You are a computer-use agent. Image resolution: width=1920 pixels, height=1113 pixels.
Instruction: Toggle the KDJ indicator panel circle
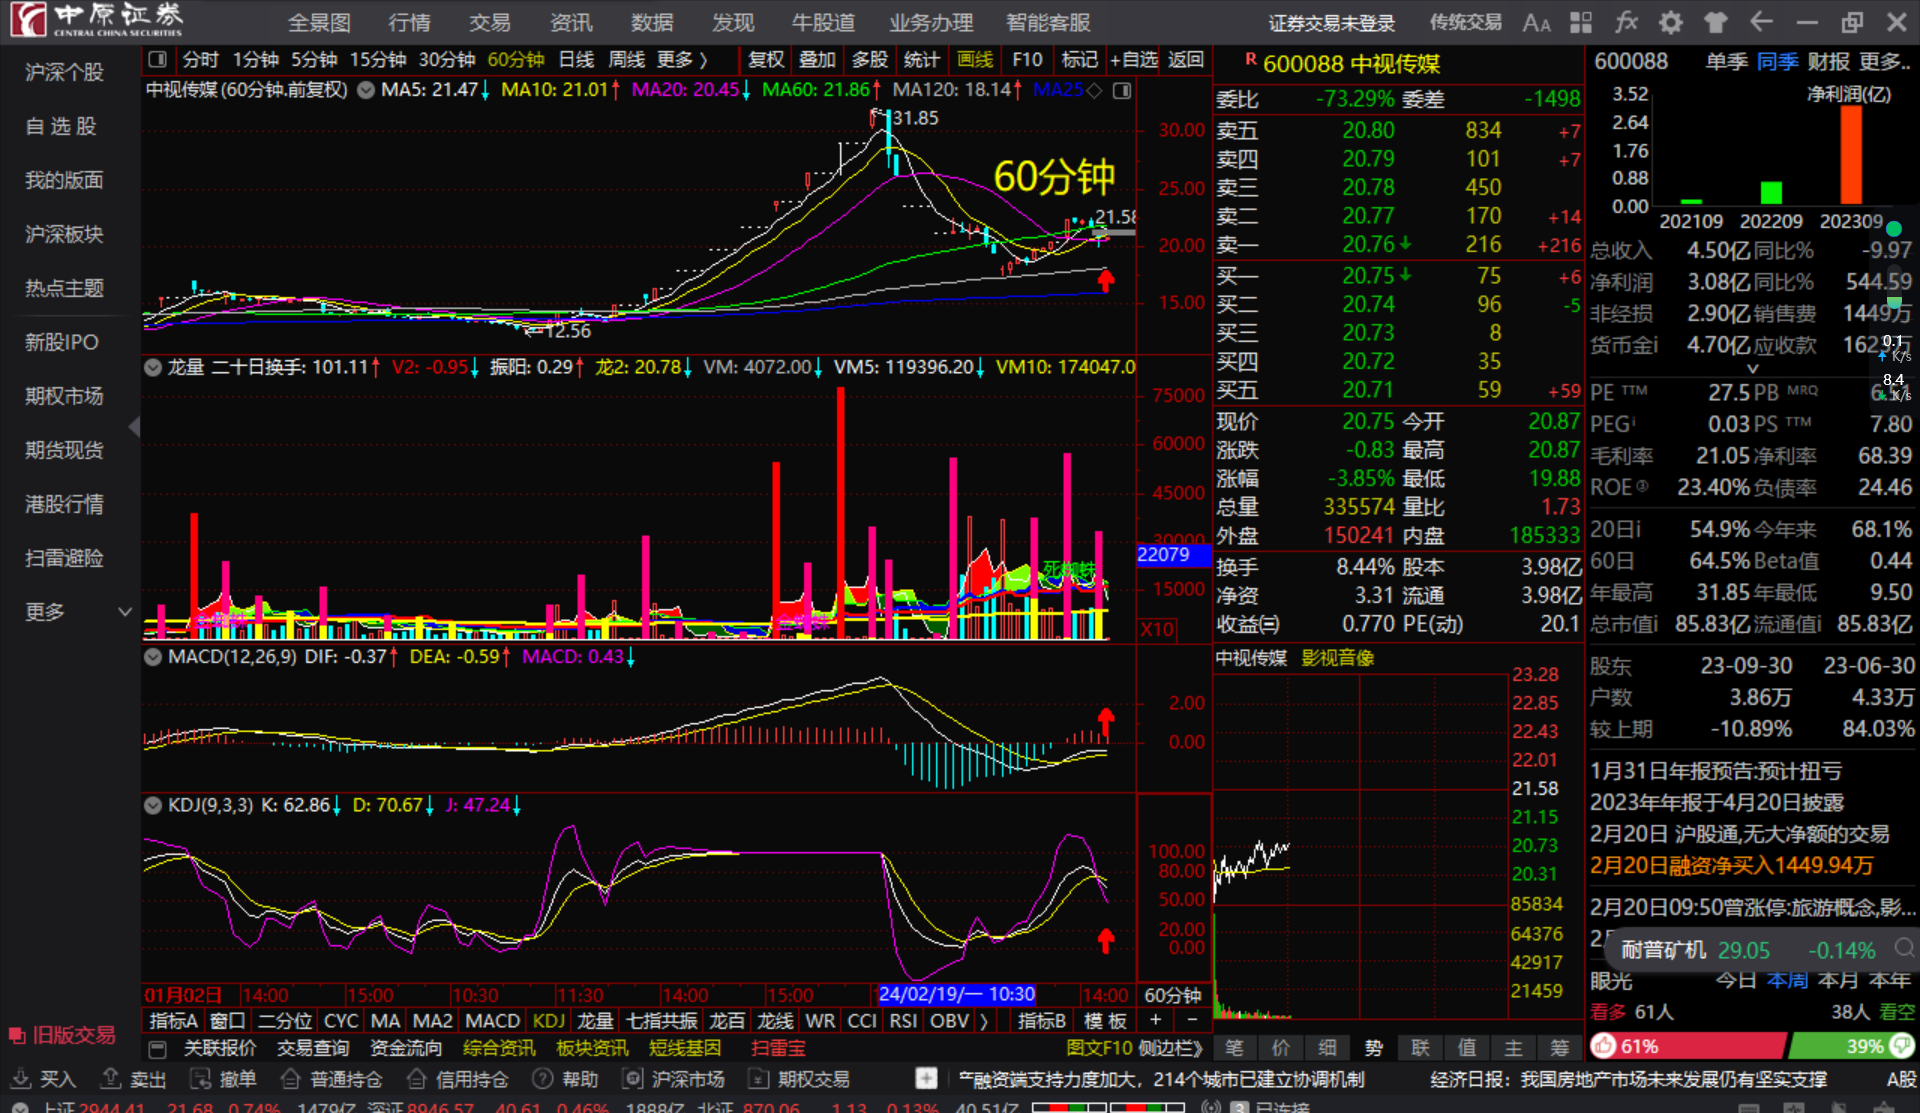(x=153, y=805)
